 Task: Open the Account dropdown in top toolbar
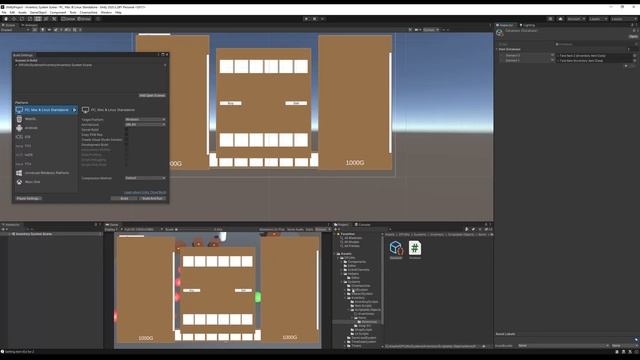[576, 19]
